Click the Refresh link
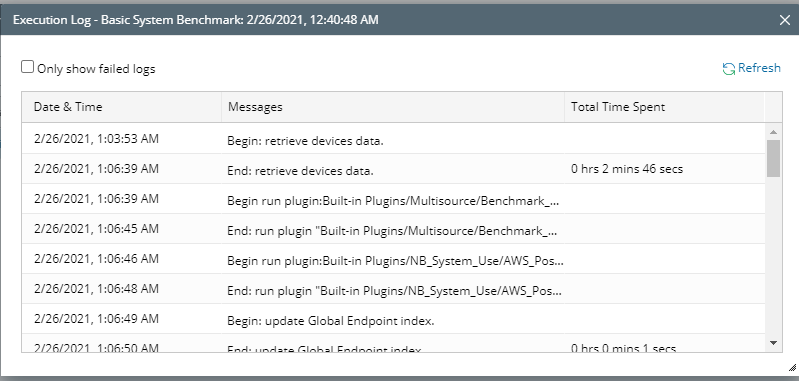The width and height of the screenshot is (799, 381). (752, 68)
